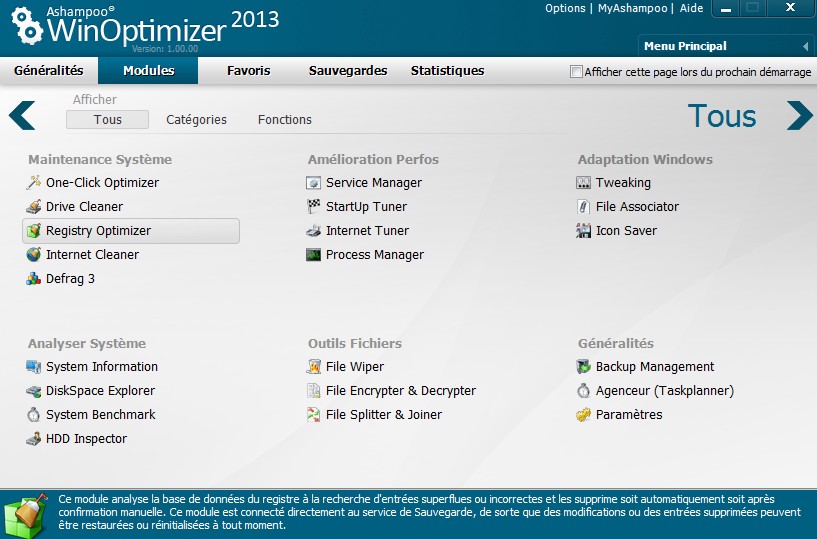817x539 pixels.
Task: Open File Wiper module label
Action: (355, 366)
